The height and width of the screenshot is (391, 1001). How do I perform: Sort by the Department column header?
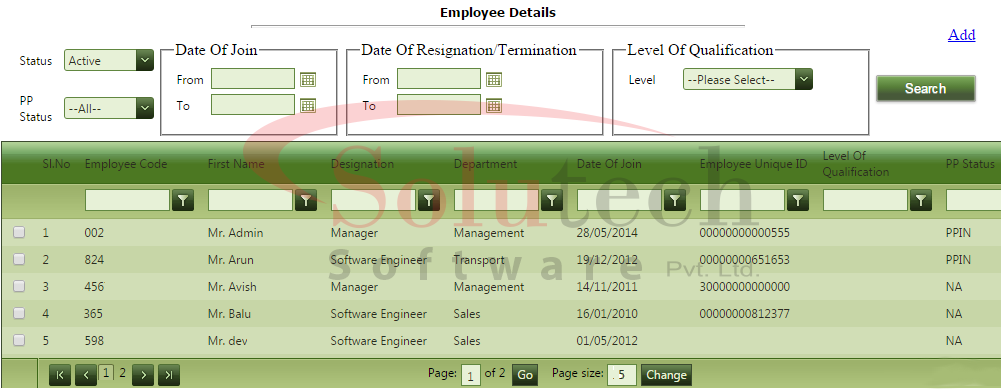click(485, 164)
